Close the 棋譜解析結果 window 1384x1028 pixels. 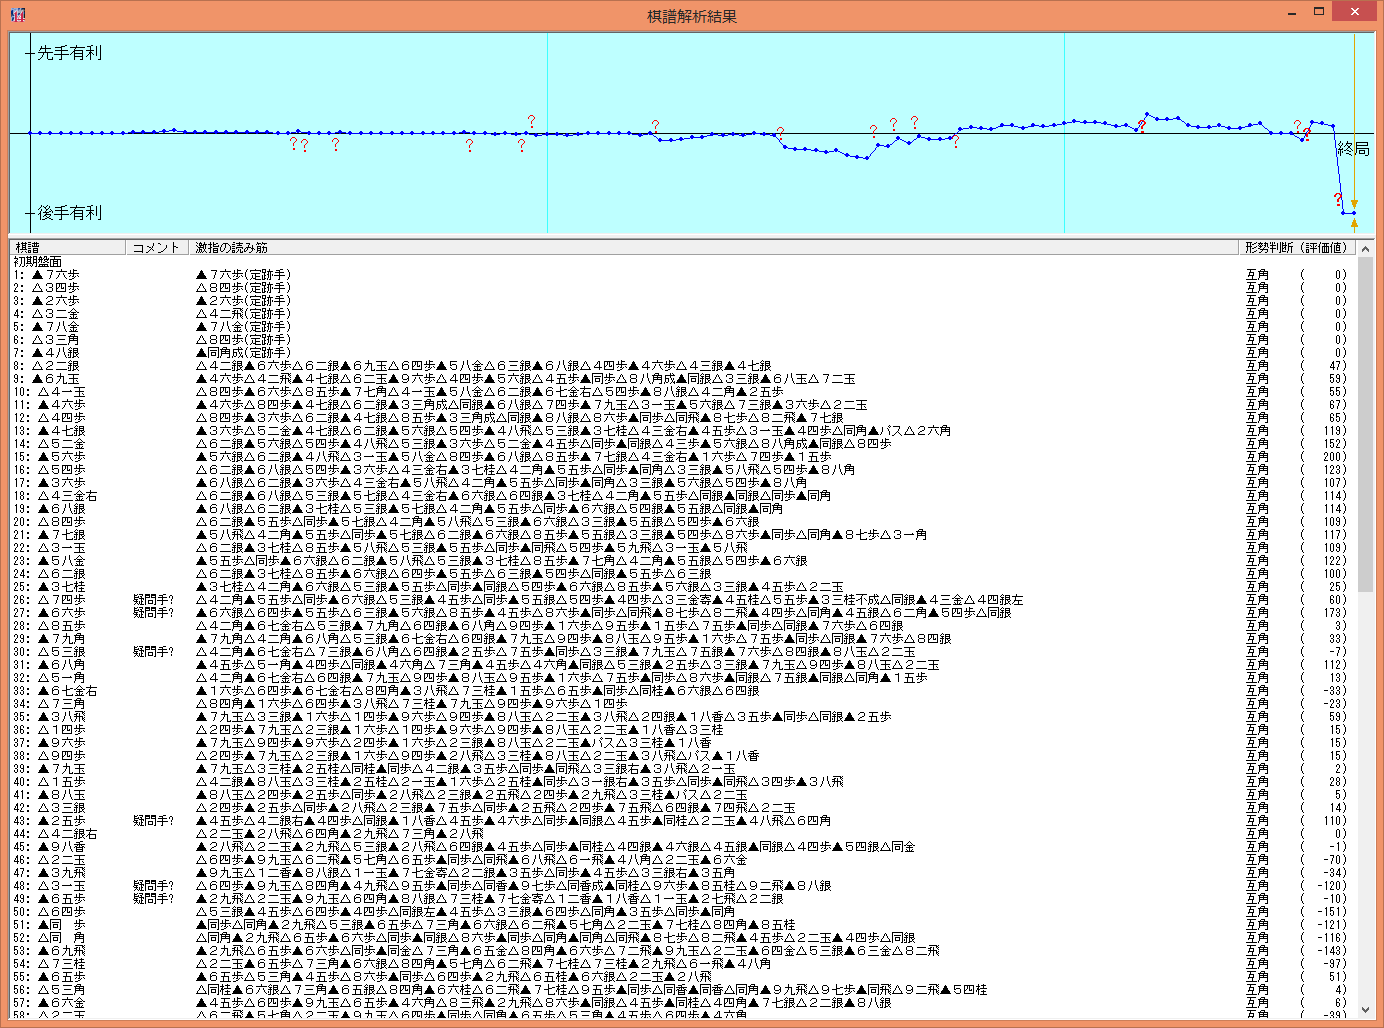pos(1355,12)
